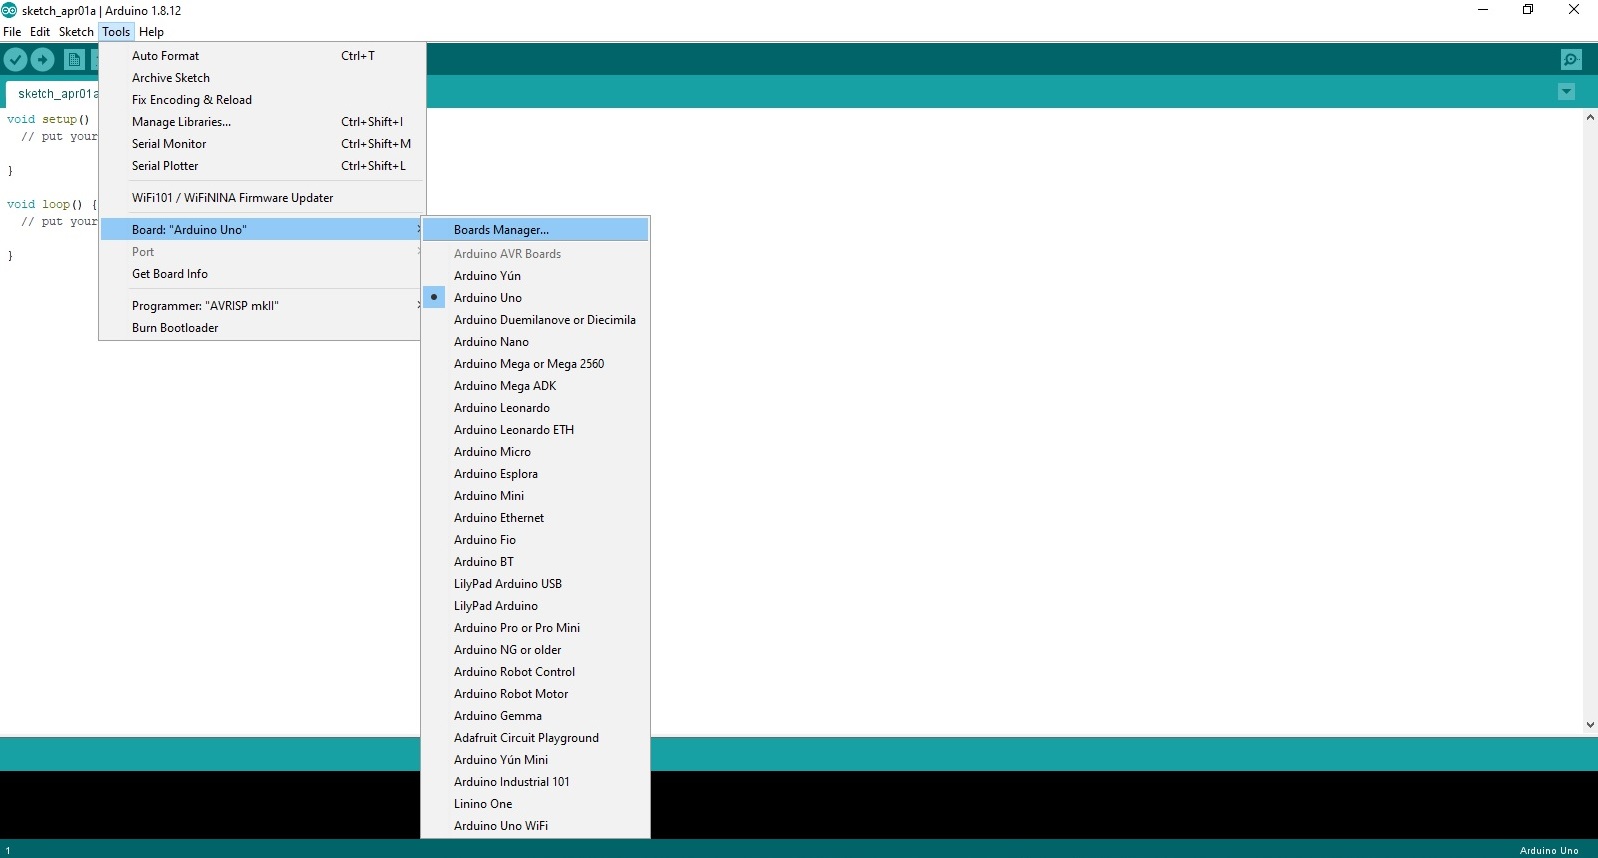Click editor scrollbar down arrow
1598x858 pixels.
[x=1590, y=725]
